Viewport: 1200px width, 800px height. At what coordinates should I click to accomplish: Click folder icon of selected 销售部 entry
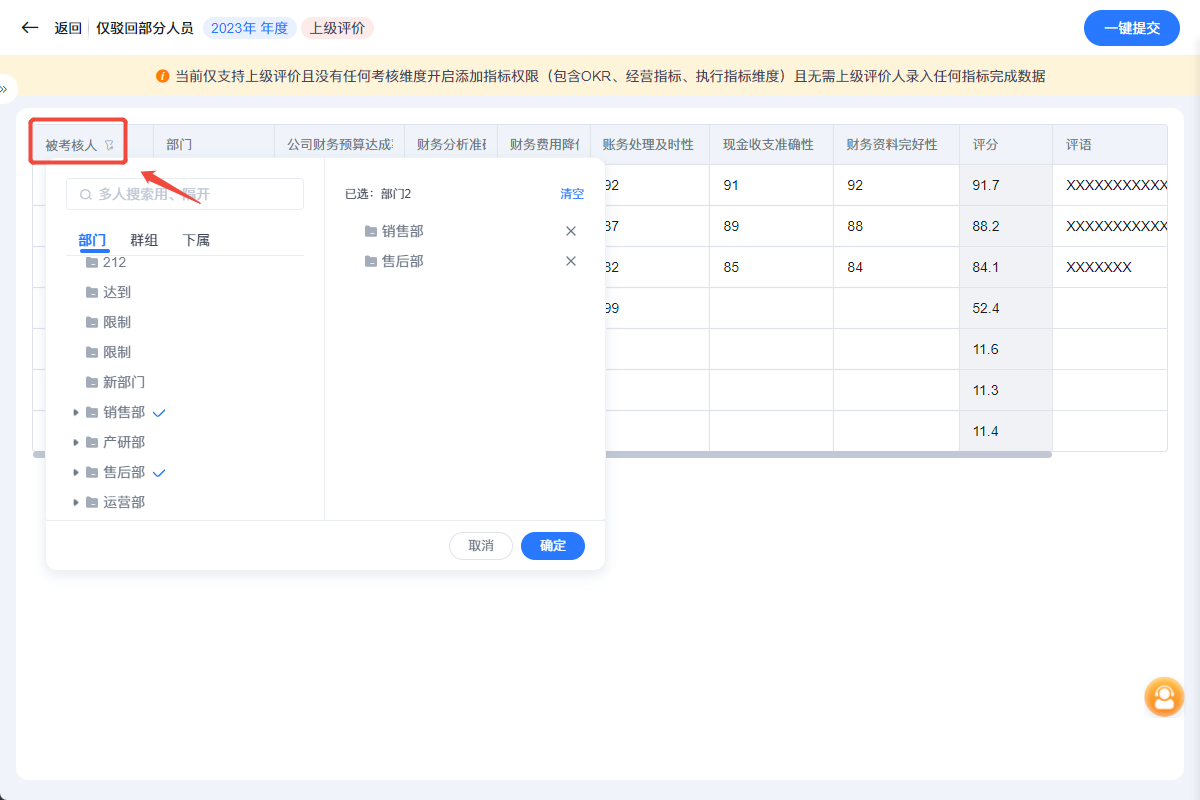[371, 231]
